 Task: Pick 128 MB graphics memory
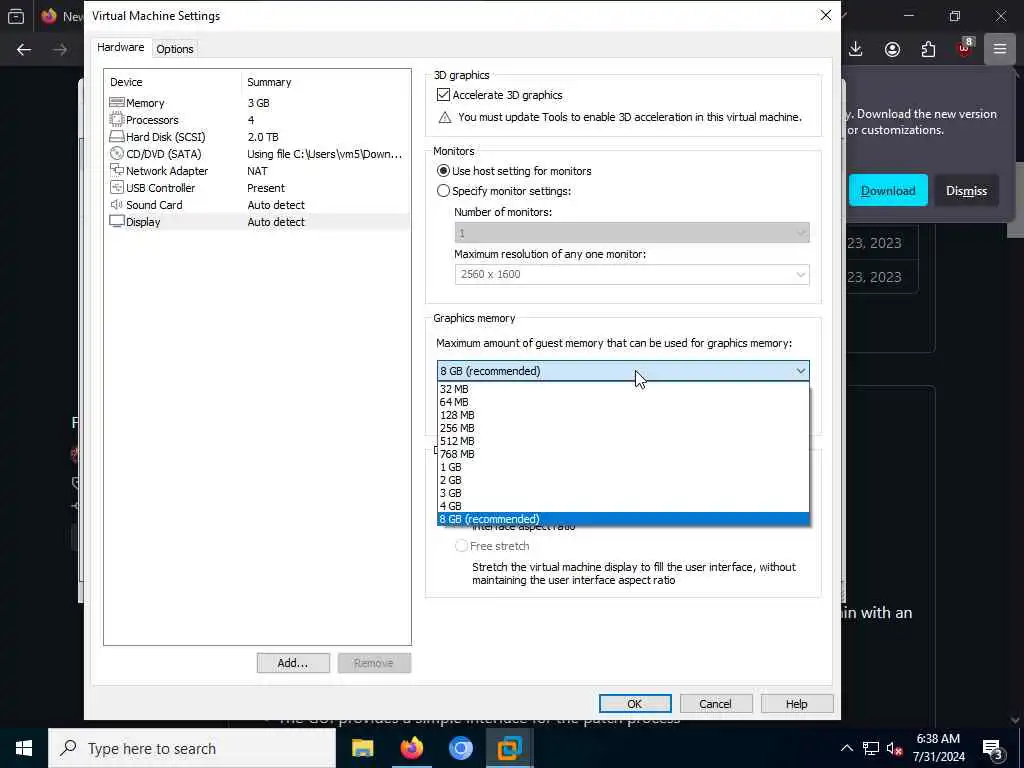tap(623, 415)
